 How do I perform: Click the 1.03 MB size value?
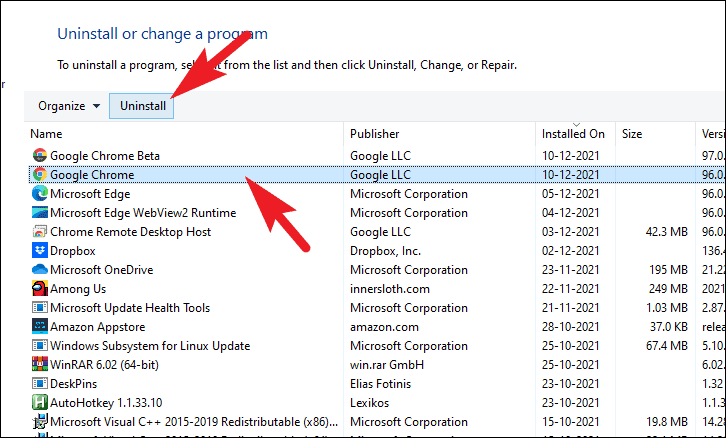[x=667, y=307]
